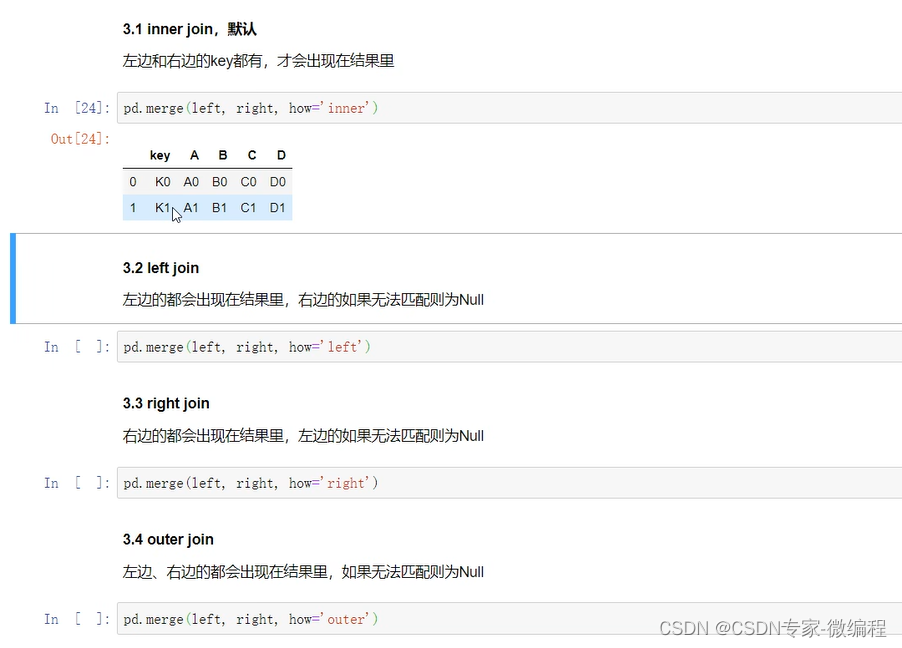902x648 pixels.
Task: Click table cell K1
Action: [x=163, y=208]
